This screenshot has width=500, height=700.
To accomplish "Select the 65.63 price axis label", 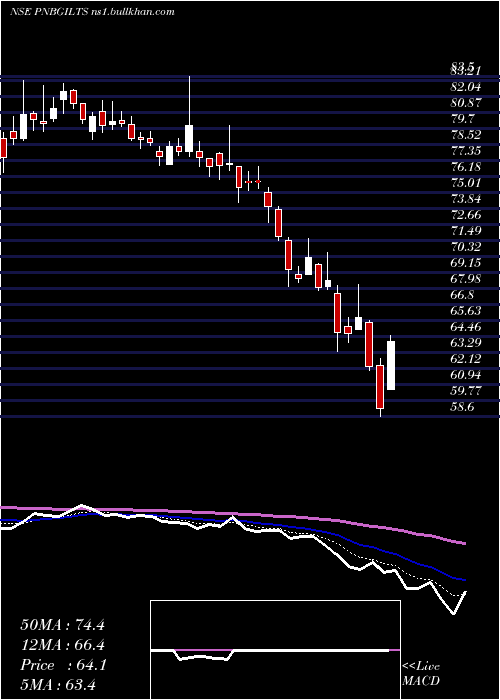I will [466, 311].
